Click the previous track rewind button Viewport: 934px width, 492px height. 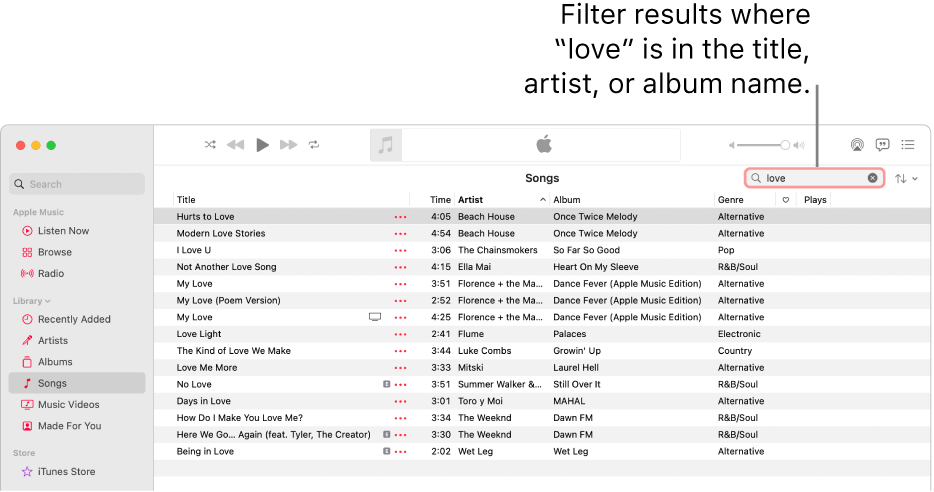pos(236,145)
